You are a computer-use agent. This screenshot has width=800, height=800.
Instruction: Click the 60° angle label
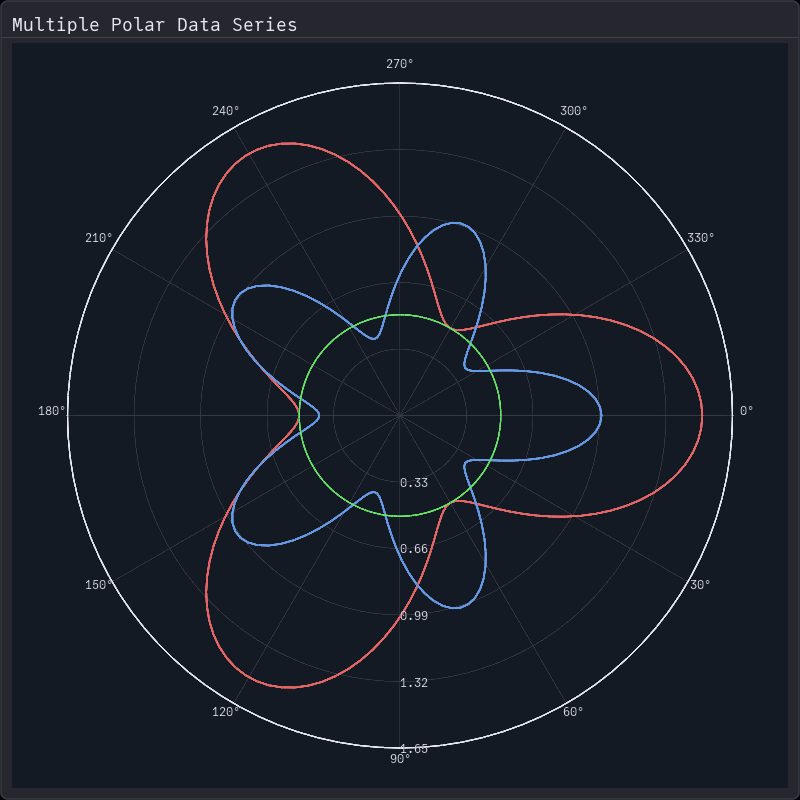click(573, 712)
